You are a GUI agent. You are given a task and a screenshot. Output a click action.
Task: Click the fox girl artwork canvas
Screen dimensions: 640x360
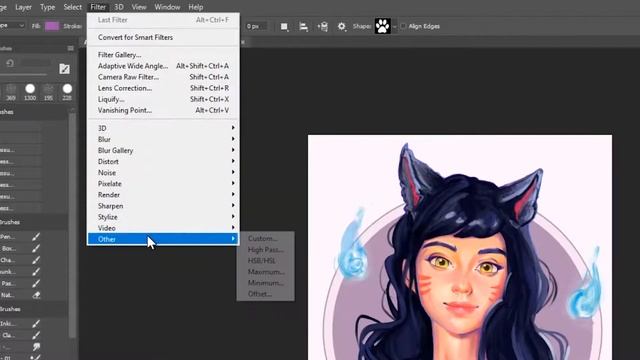point(460,247)
